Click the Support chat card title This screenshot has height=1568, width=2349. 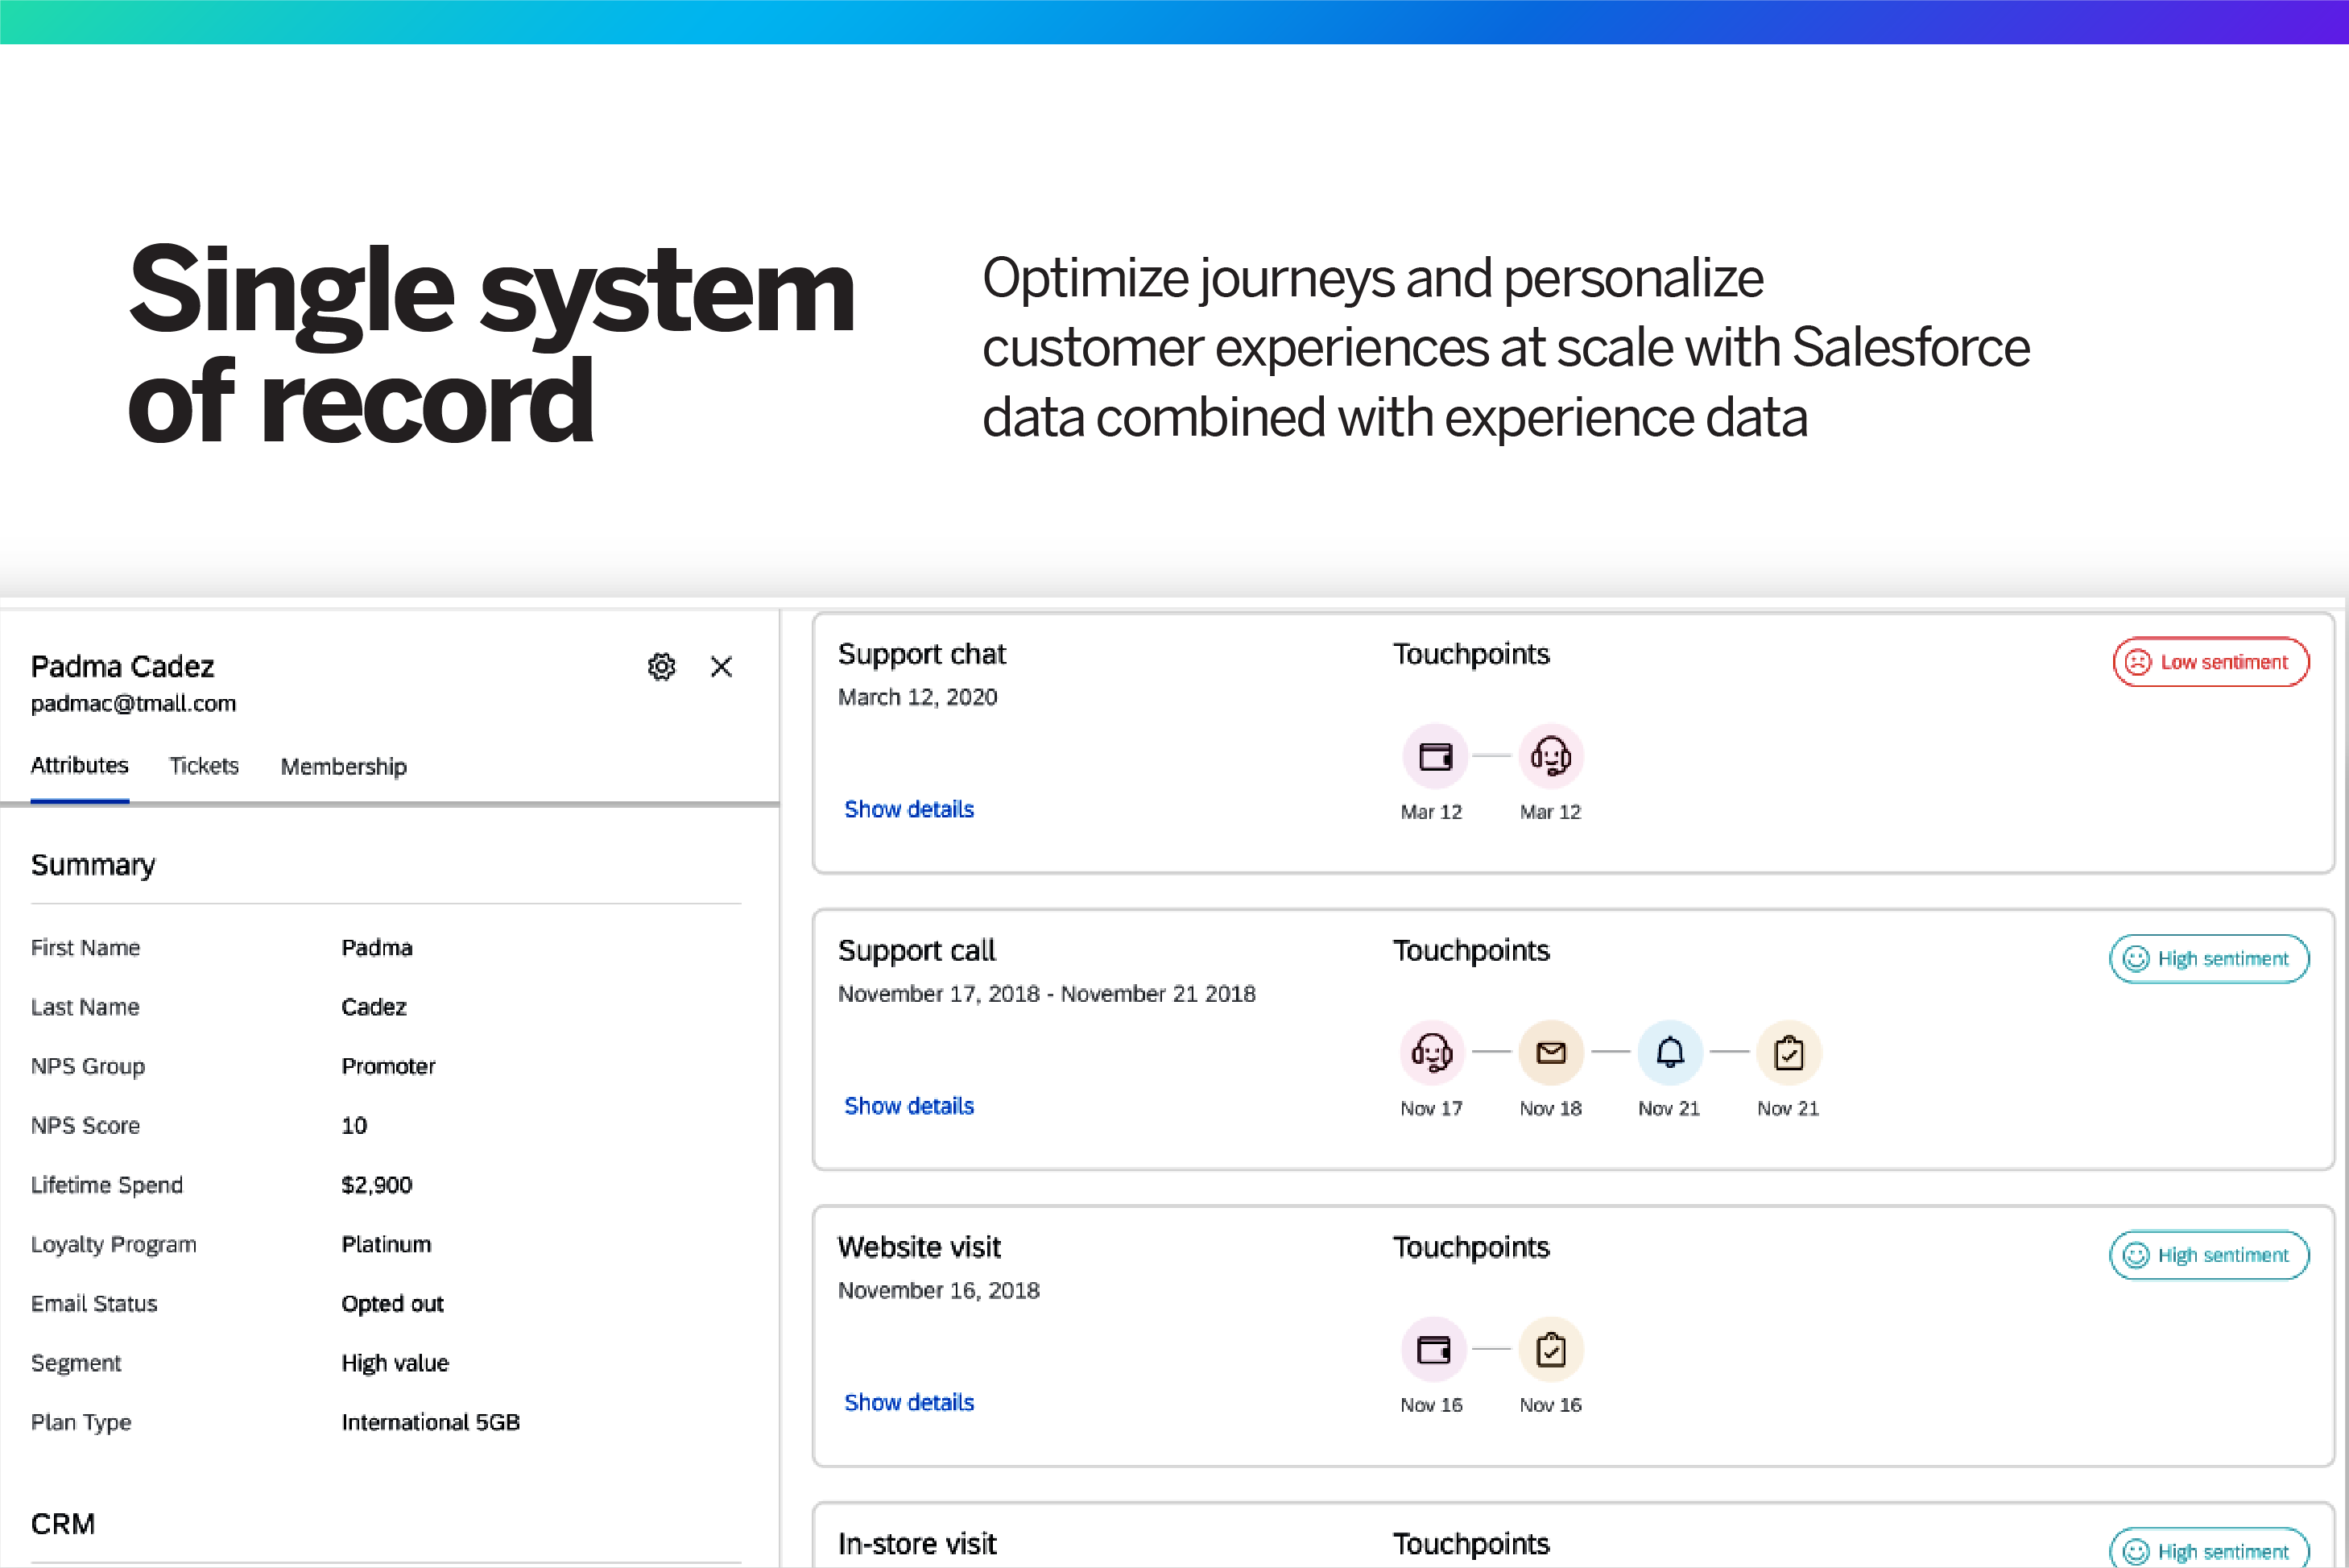click(x=921, y=654)
